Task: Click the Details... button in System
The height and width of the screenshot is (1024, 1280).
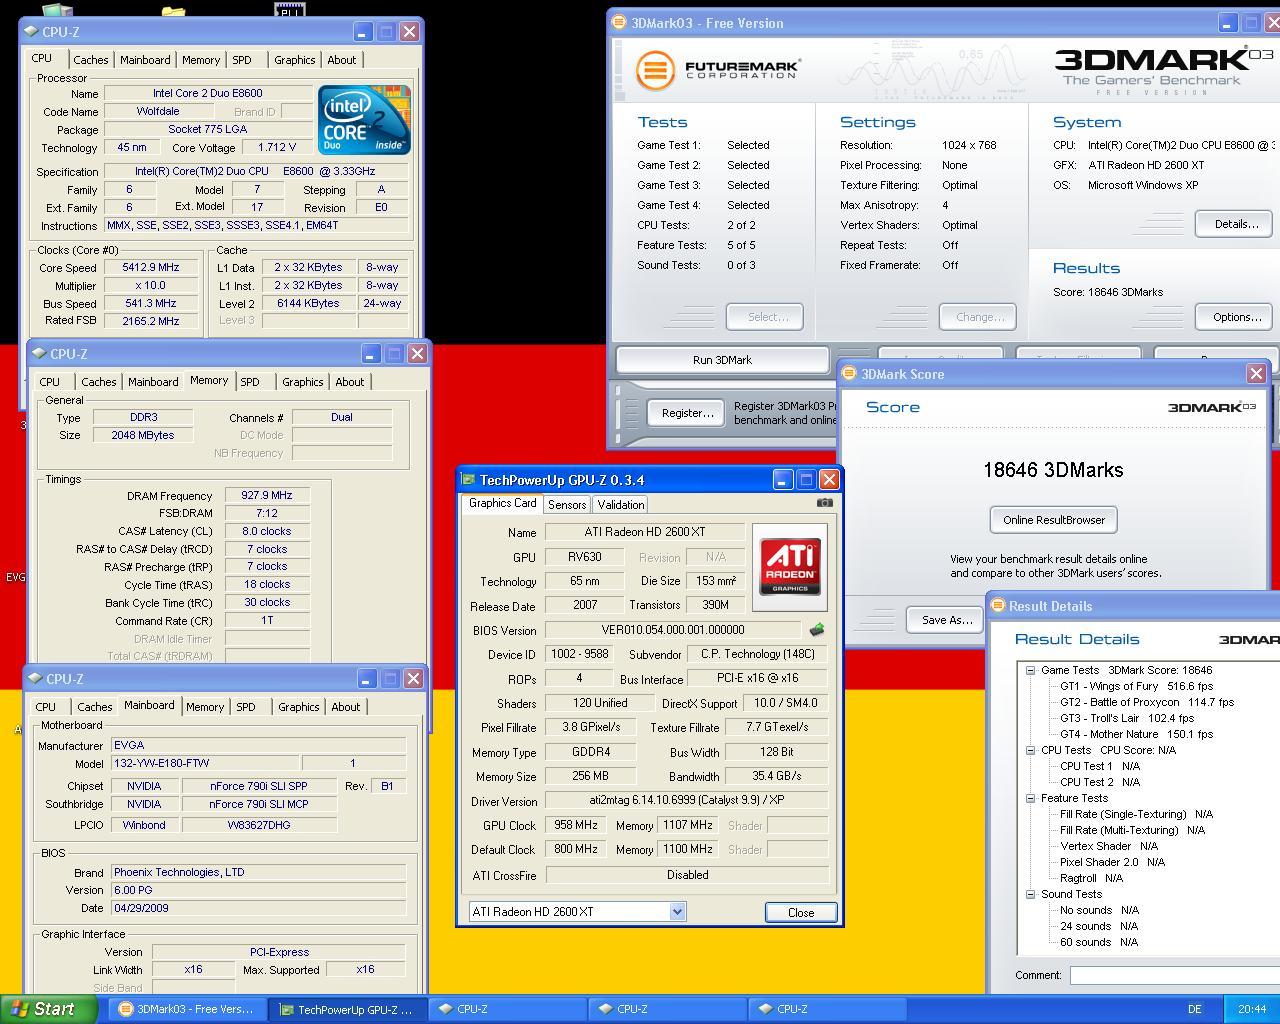Action: (x=1236, y=224)
